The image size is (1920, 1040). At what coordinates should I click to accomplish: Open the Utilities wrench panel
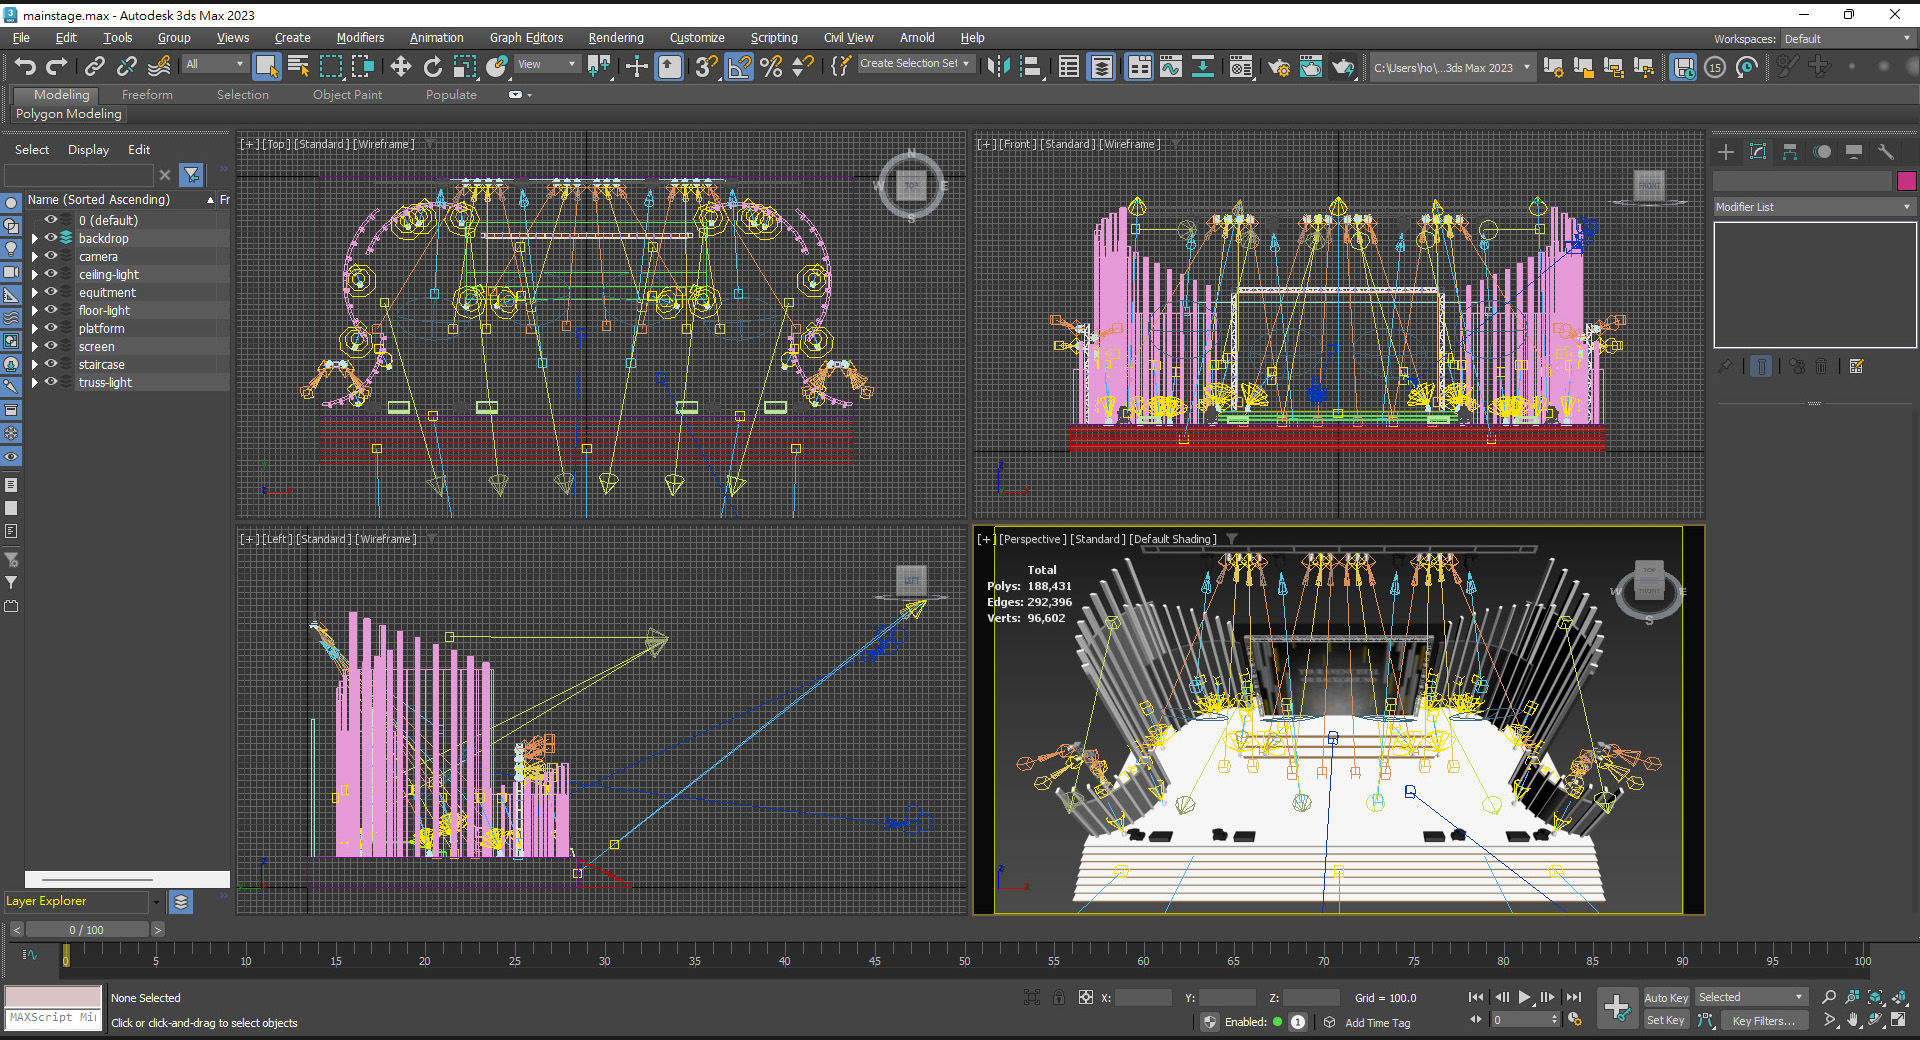click(1886, 152)
